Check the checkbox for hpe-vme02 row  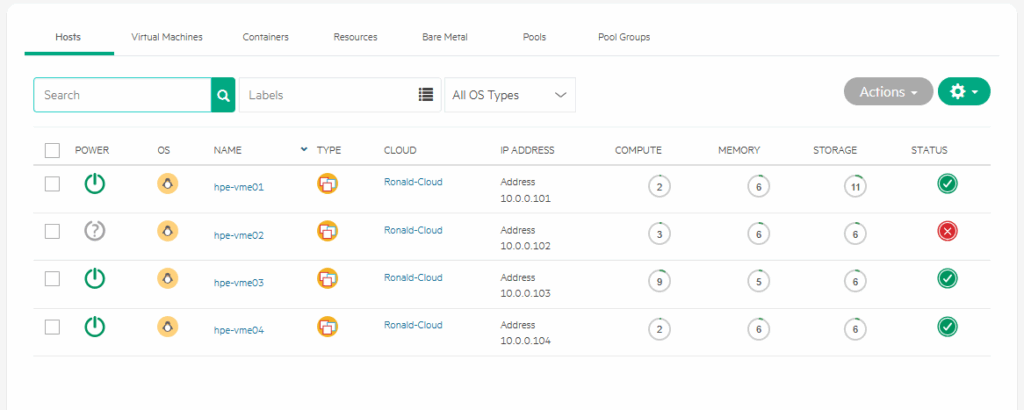[x=53, y=231]
